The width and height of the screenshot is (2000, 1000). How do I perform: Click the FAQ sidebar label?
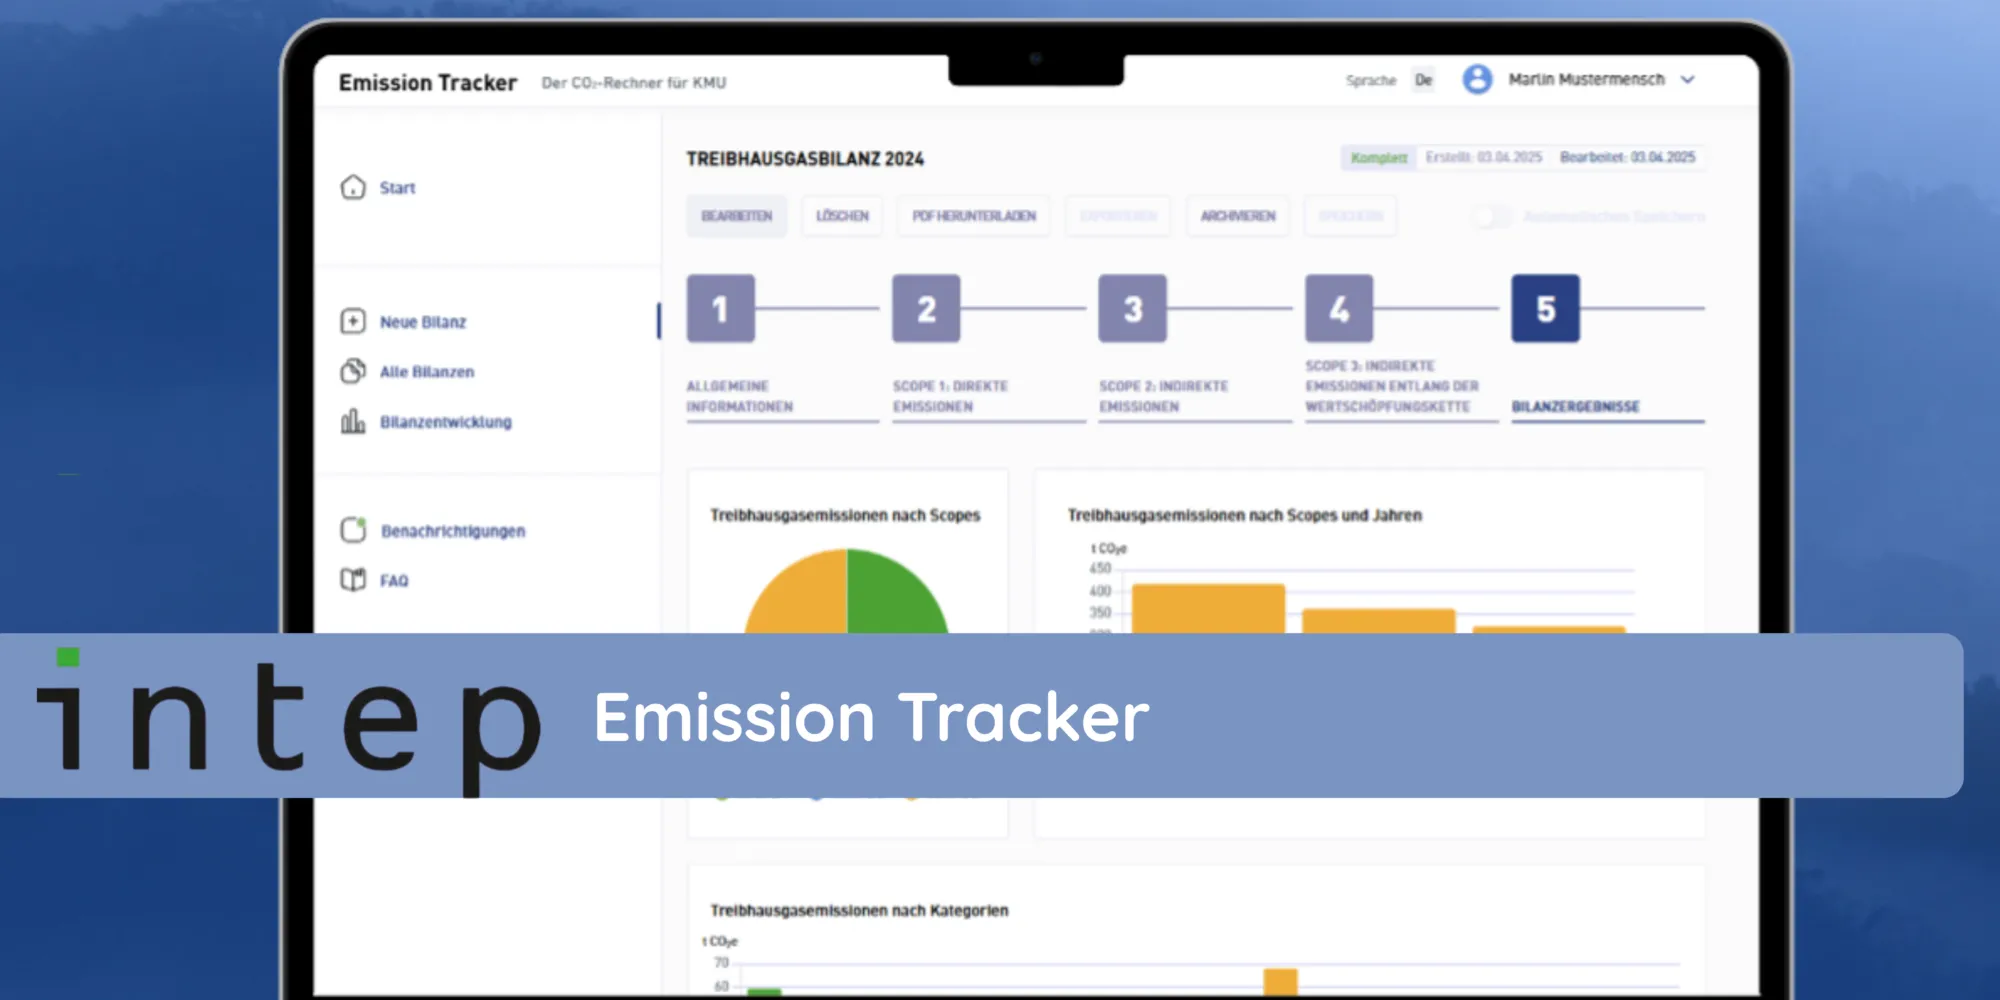coord(394,581)
